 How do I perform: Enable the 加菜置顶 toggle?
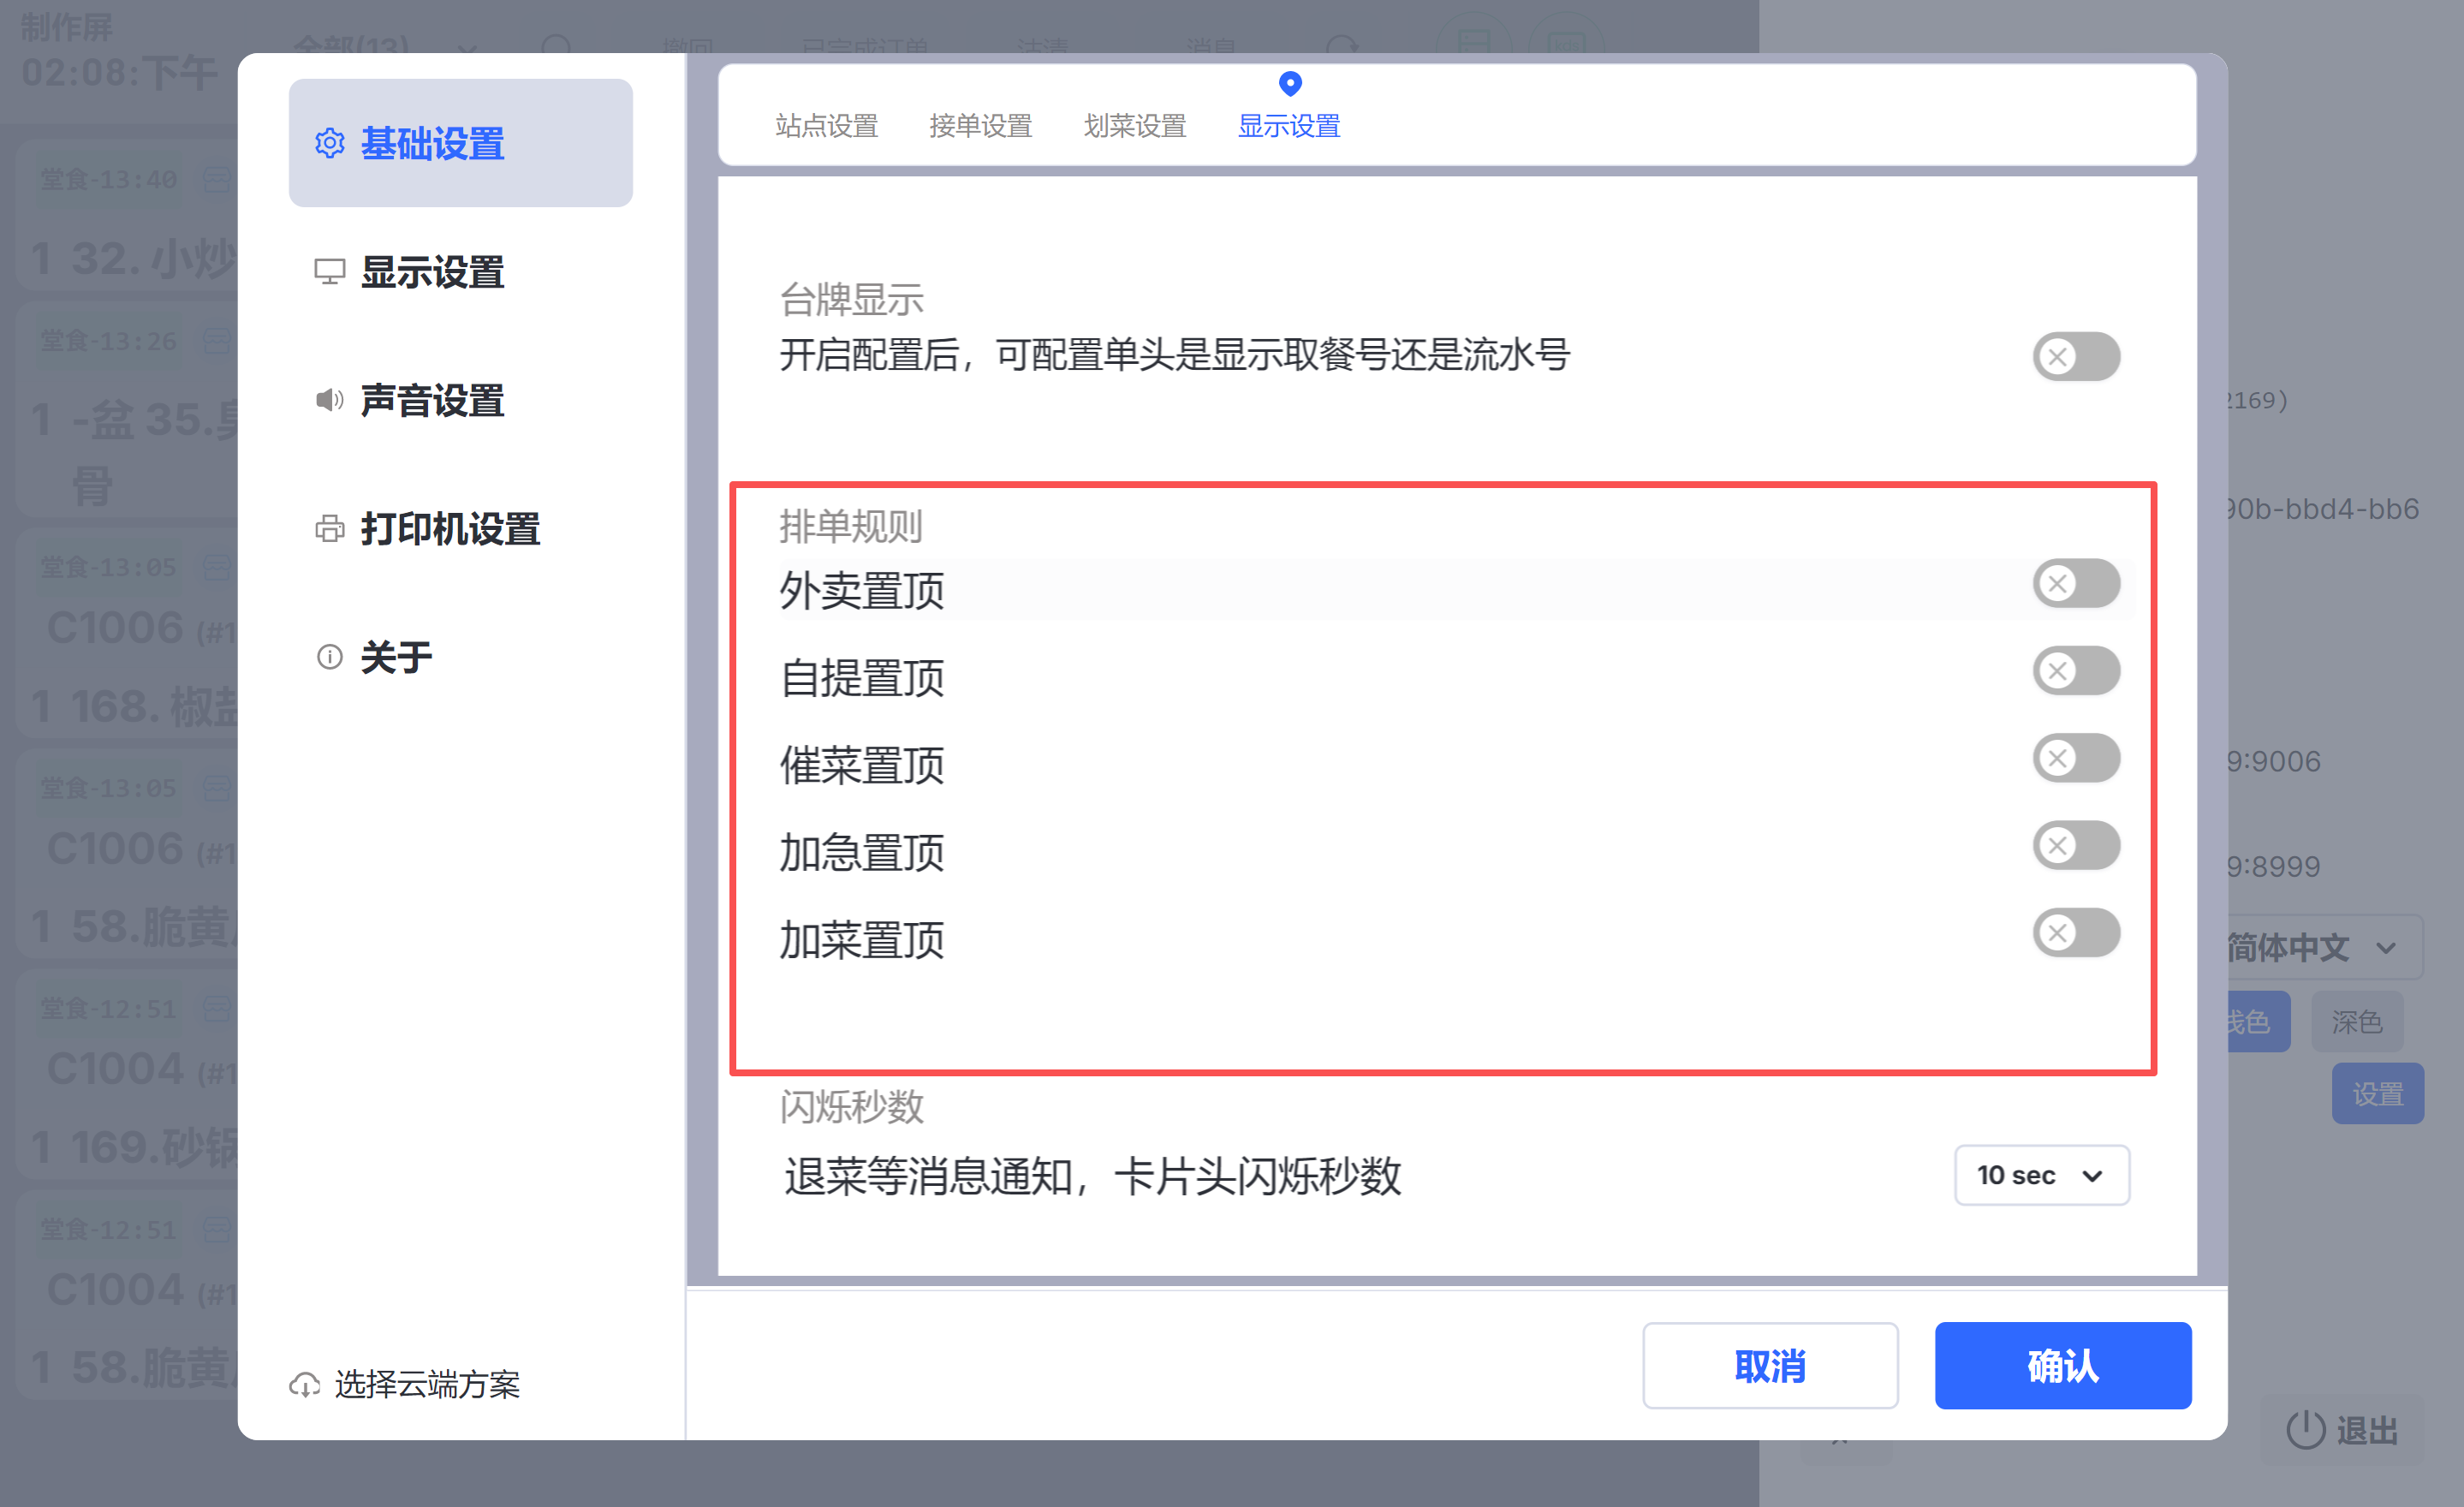(2076, 933)
